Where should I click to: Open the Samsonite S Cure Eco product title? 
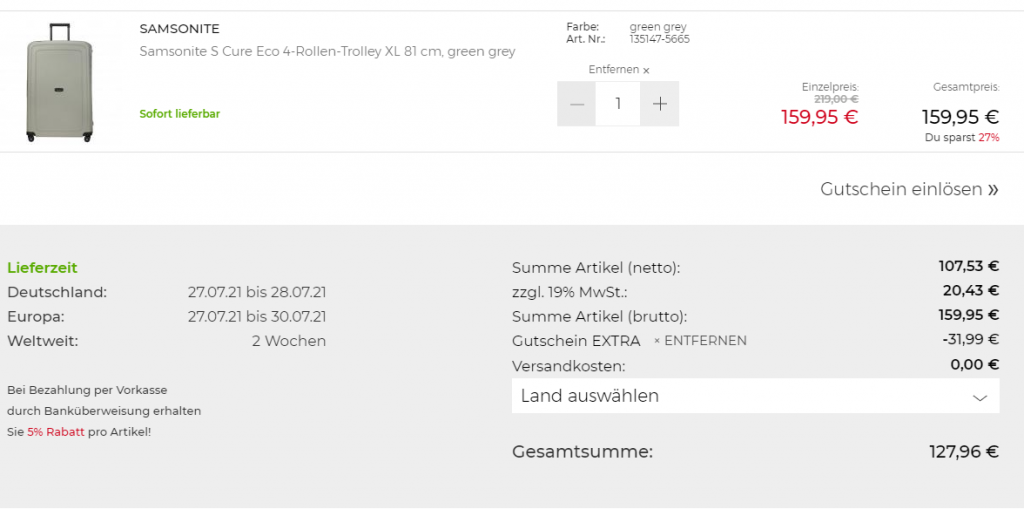[327, 51]
